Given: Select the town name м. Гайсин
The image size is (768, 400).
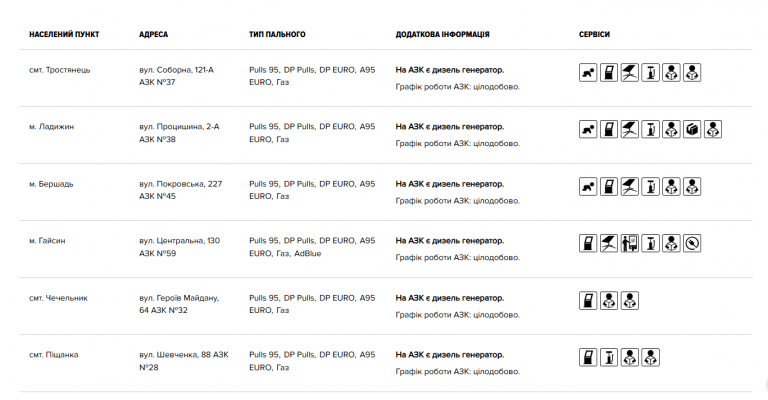Looking at the screenshot, I should click(x=47, y=241).
